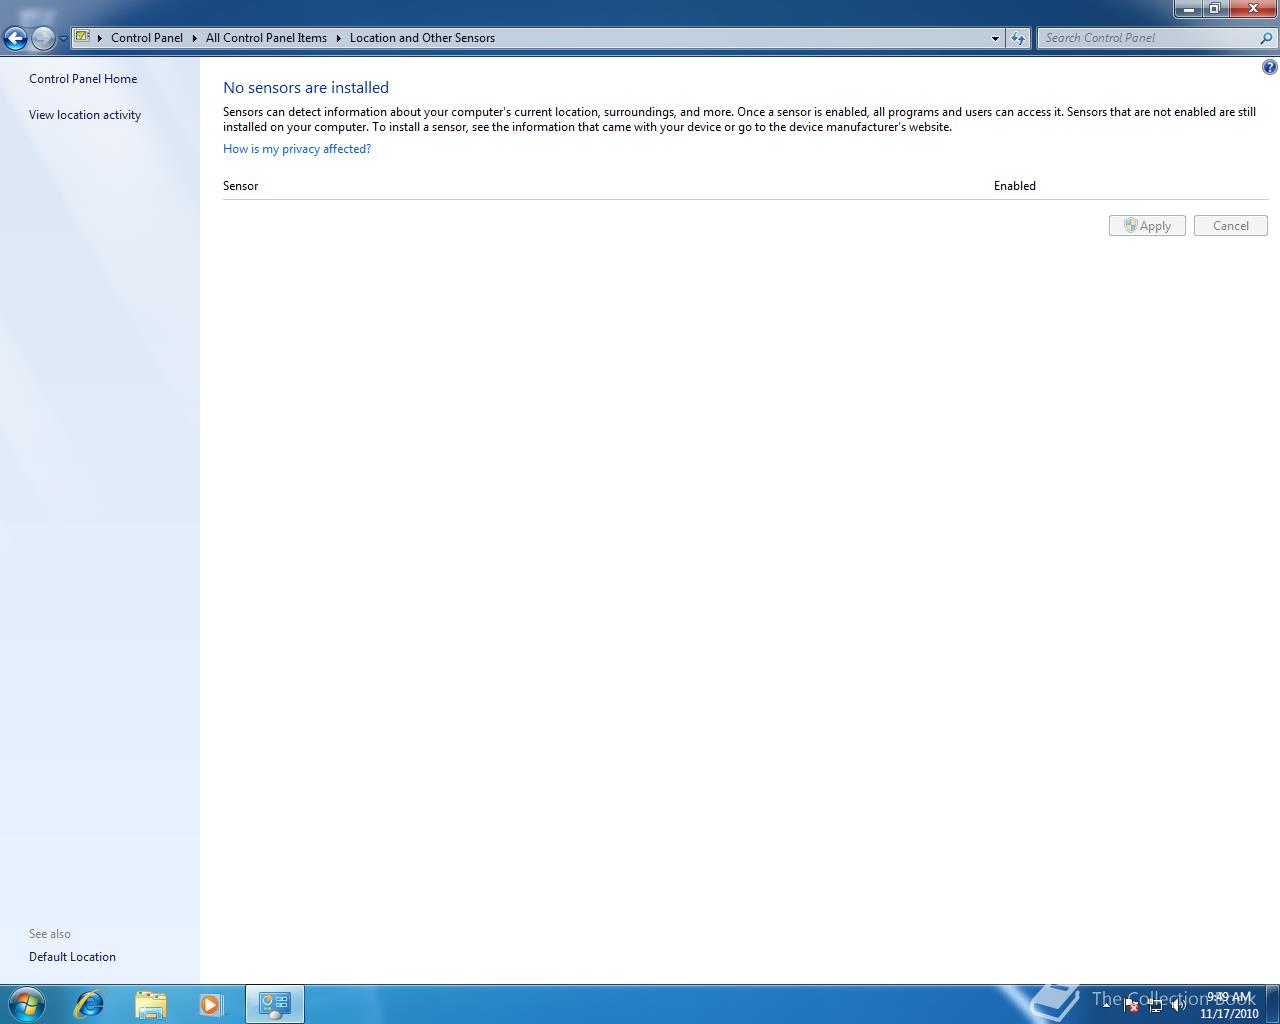Open the volume control in the system tray
This screenshot has width=1280, height=1024.
click(1178, 1005)
